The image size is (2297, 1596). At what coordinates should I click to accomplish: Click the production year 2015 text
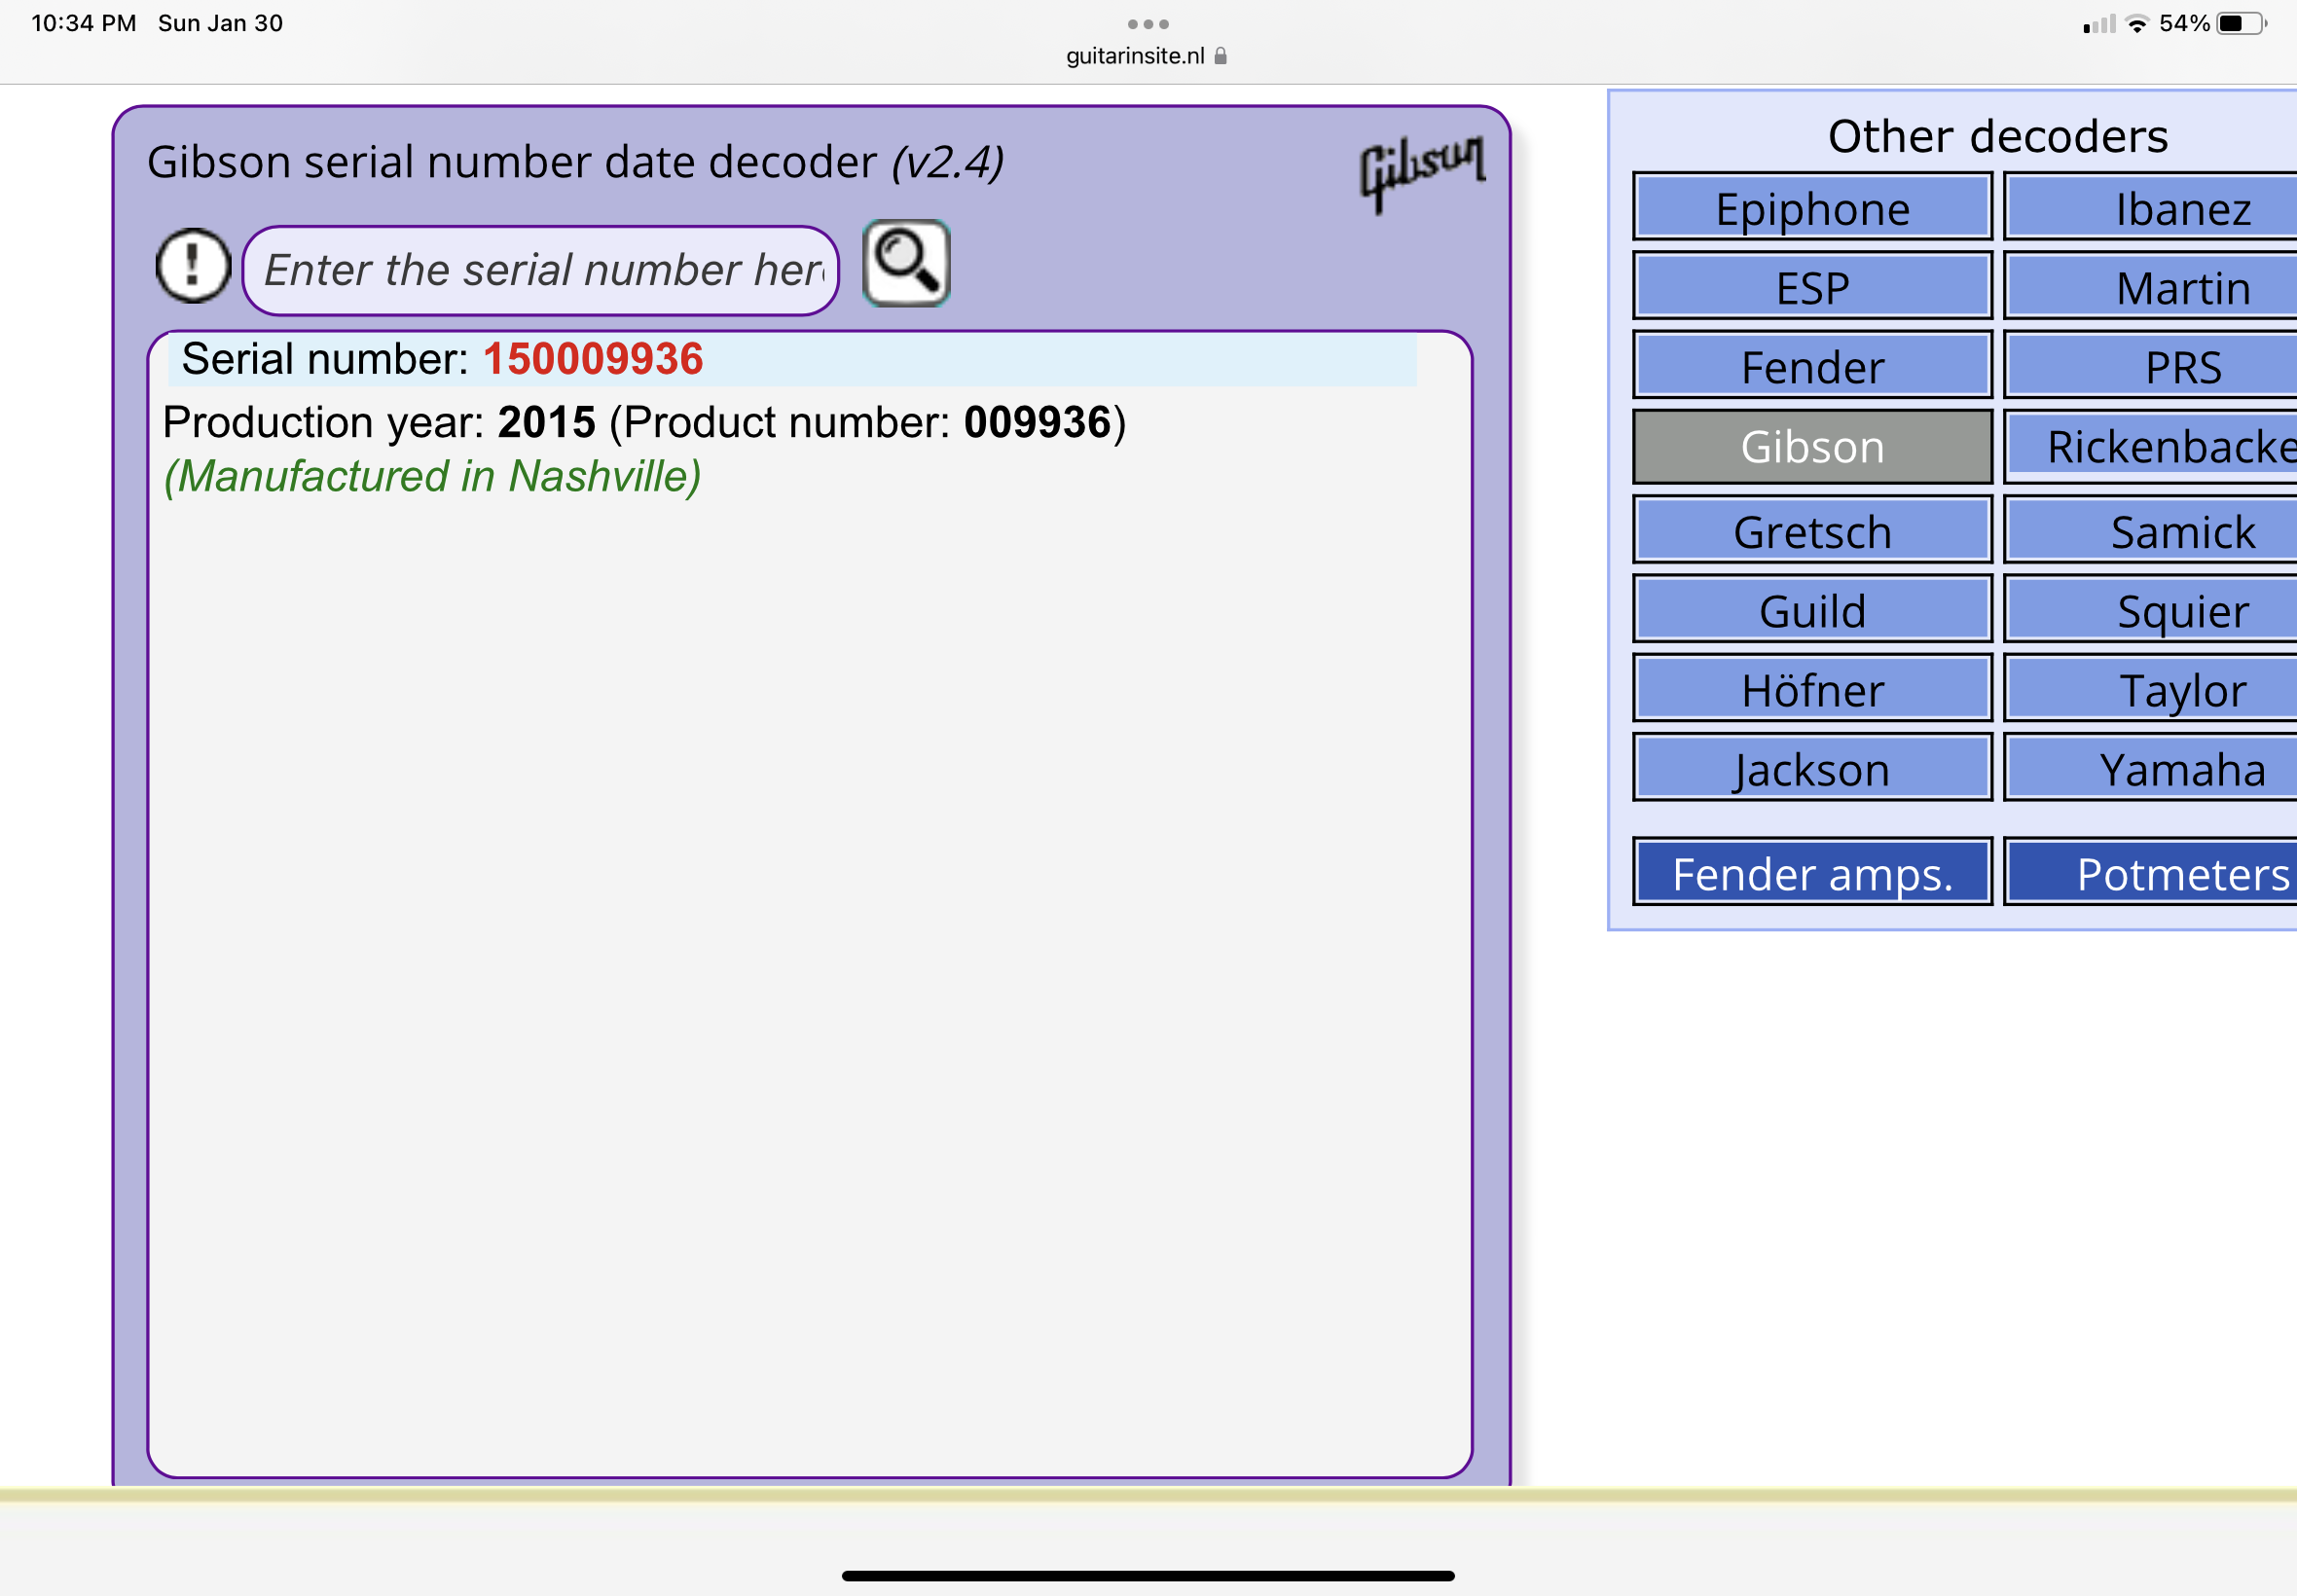coord(546,422)
